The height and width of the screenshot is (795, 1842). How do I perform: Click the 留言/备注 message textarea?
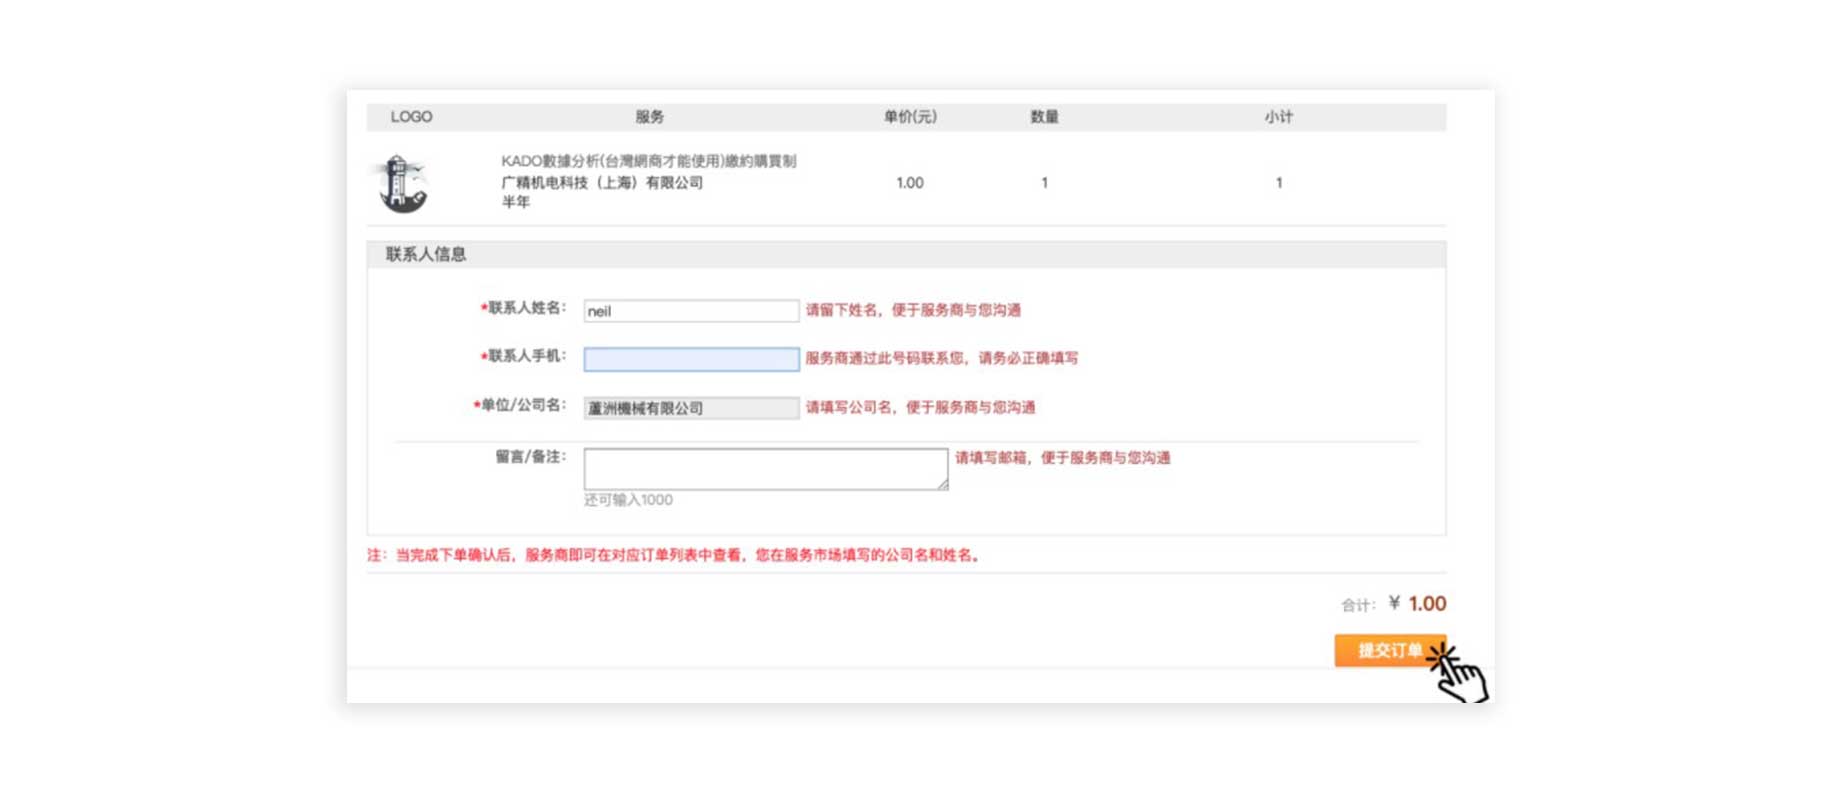(x=766, y=469)
